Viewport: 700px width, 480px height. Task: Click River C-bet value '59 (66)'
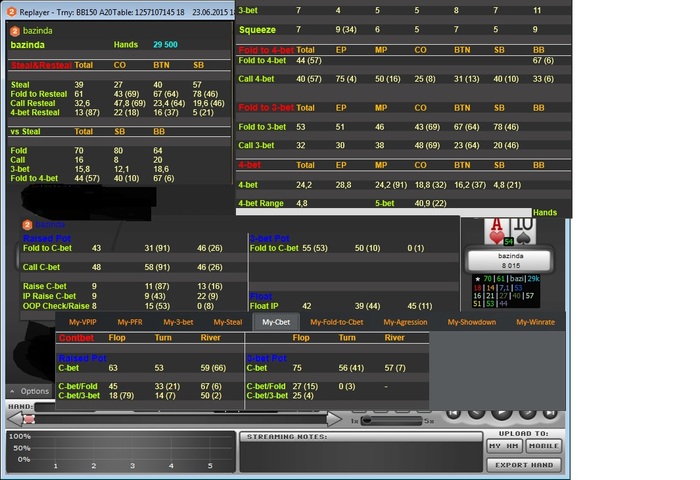[x=213, y=368]
